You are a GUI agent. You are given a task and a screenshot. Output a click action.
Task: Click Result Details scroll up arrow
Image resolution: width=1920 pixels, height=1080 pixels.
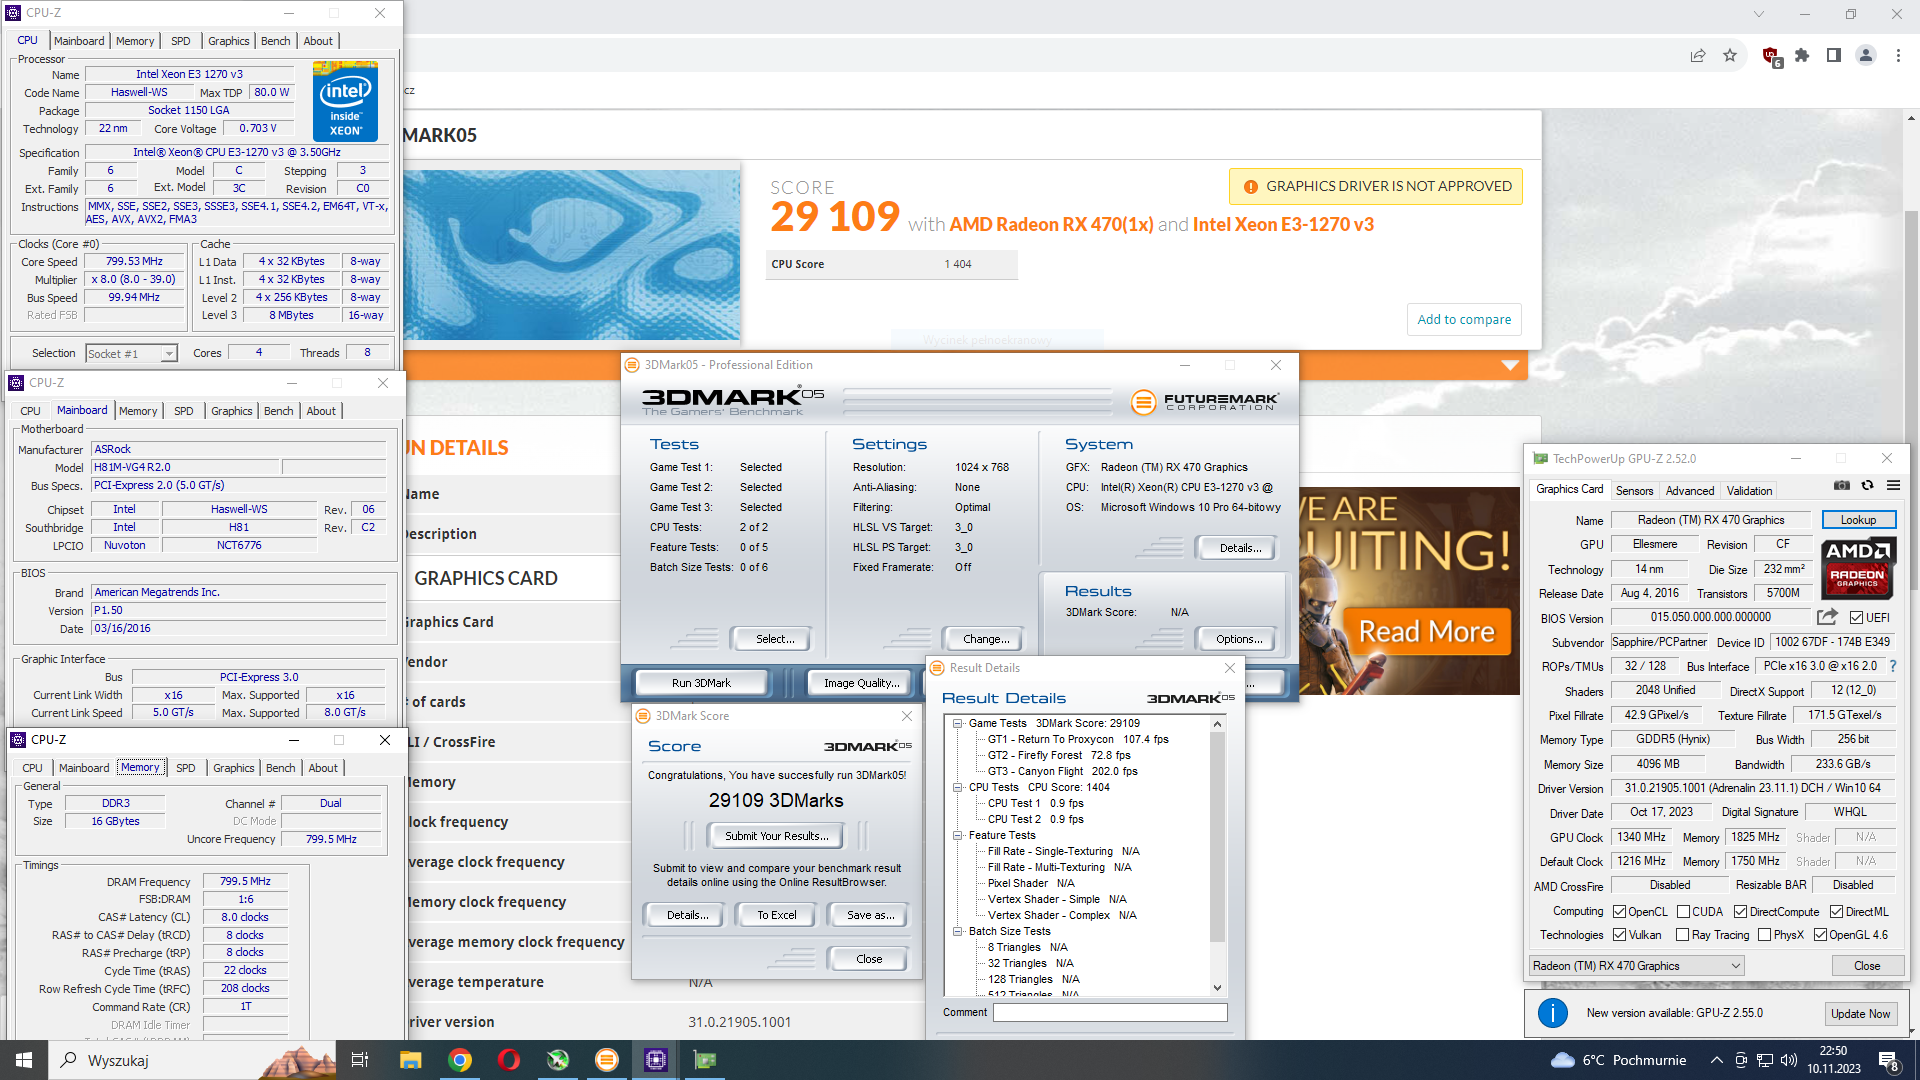point(1217,723)
